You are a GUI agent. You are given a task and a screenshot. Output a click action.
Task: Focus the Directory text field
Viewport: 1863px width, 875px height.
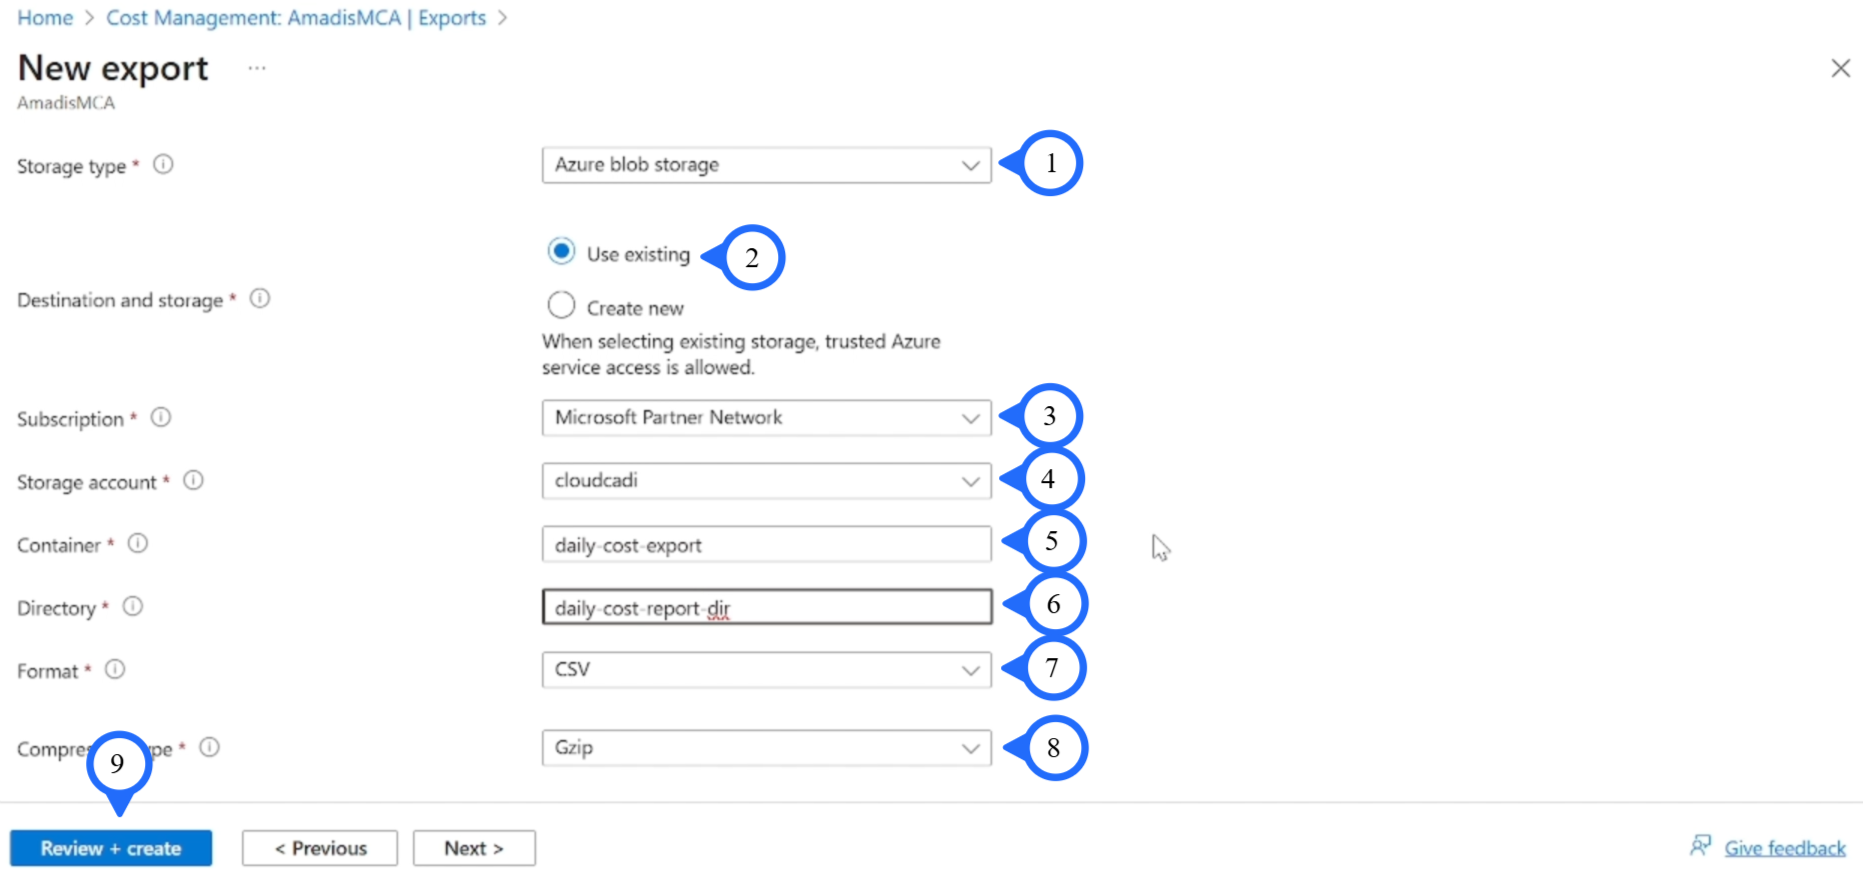[766, 607]
